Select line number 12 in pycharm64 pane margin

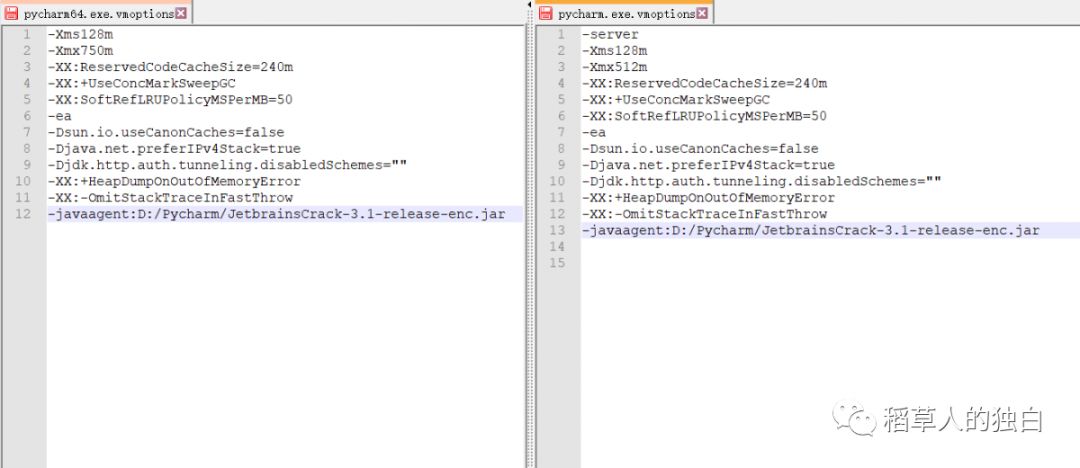pyautogui.click(x=23, y=214)
